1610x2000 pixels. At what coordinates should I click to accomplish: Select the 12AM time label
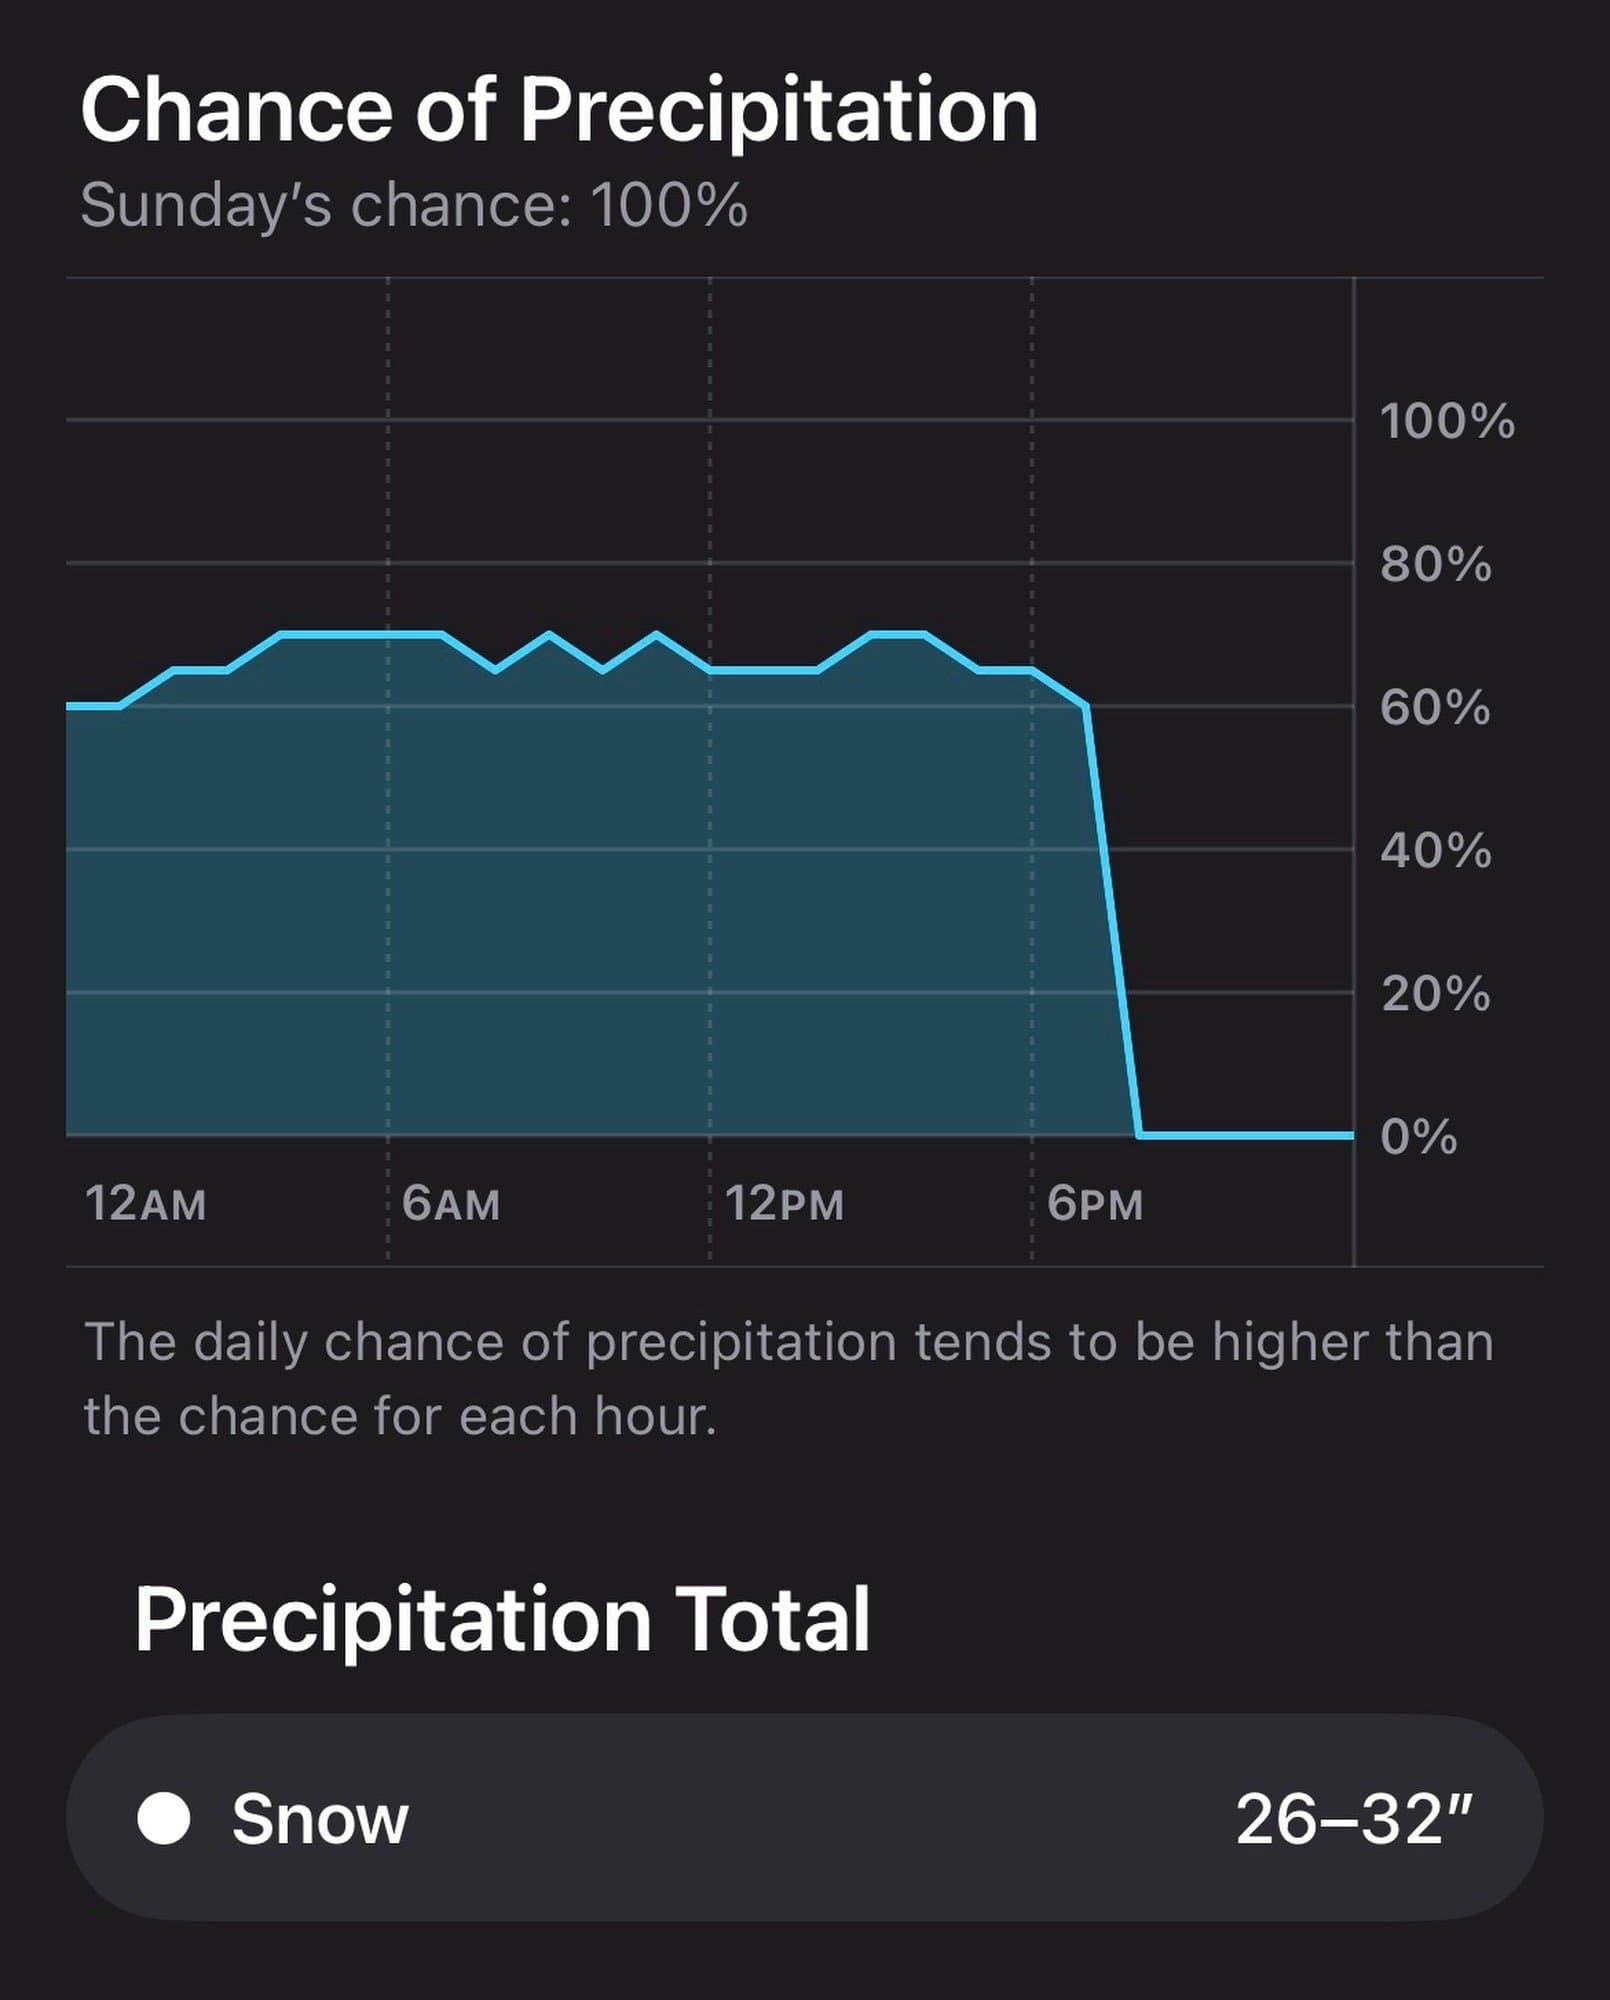pyautogui.click(x=146, y=1203)
